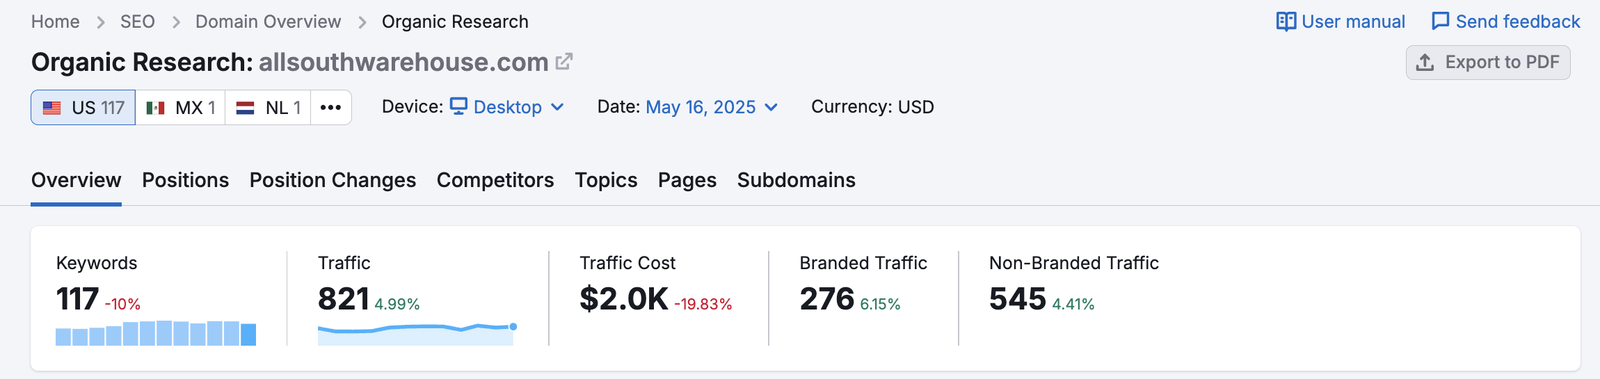Click the User manual book icon
This screenshot has height=379, width=1600.
pos(1286,22)
